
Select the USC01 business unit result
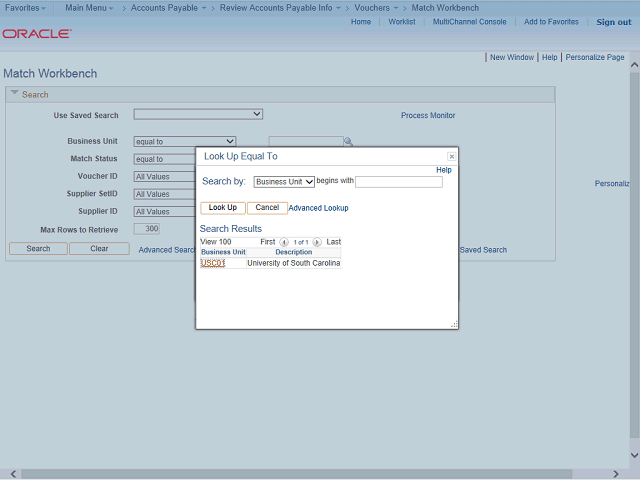[x=212, y=263]
